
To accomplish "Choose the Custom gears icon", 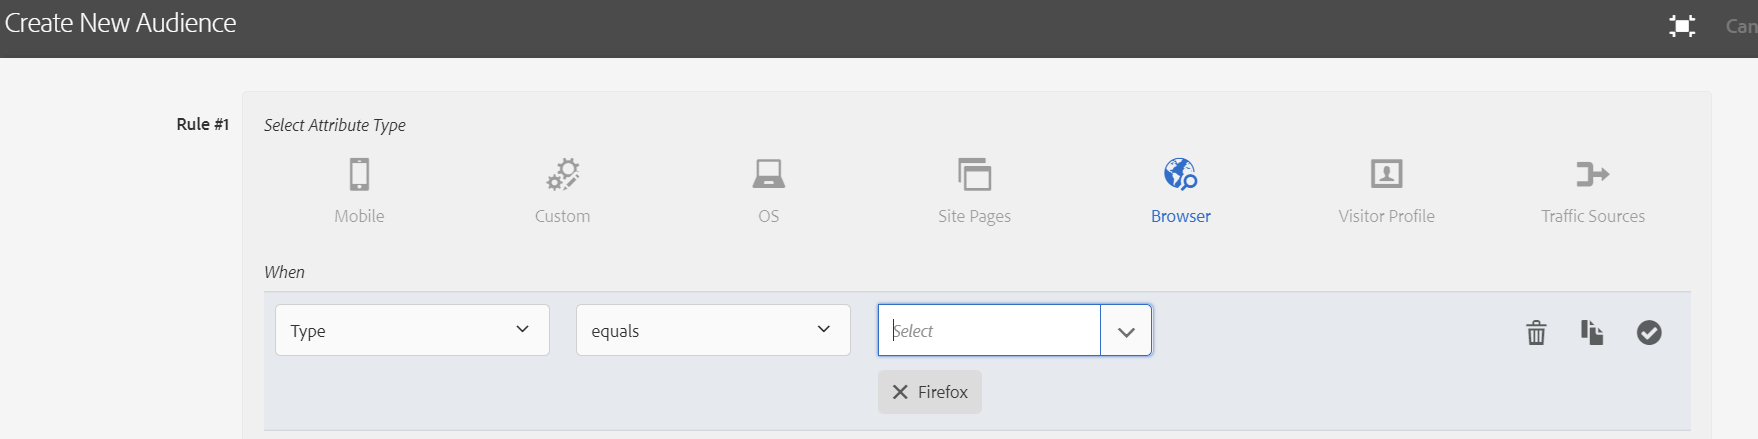I will tap(563, 174).
